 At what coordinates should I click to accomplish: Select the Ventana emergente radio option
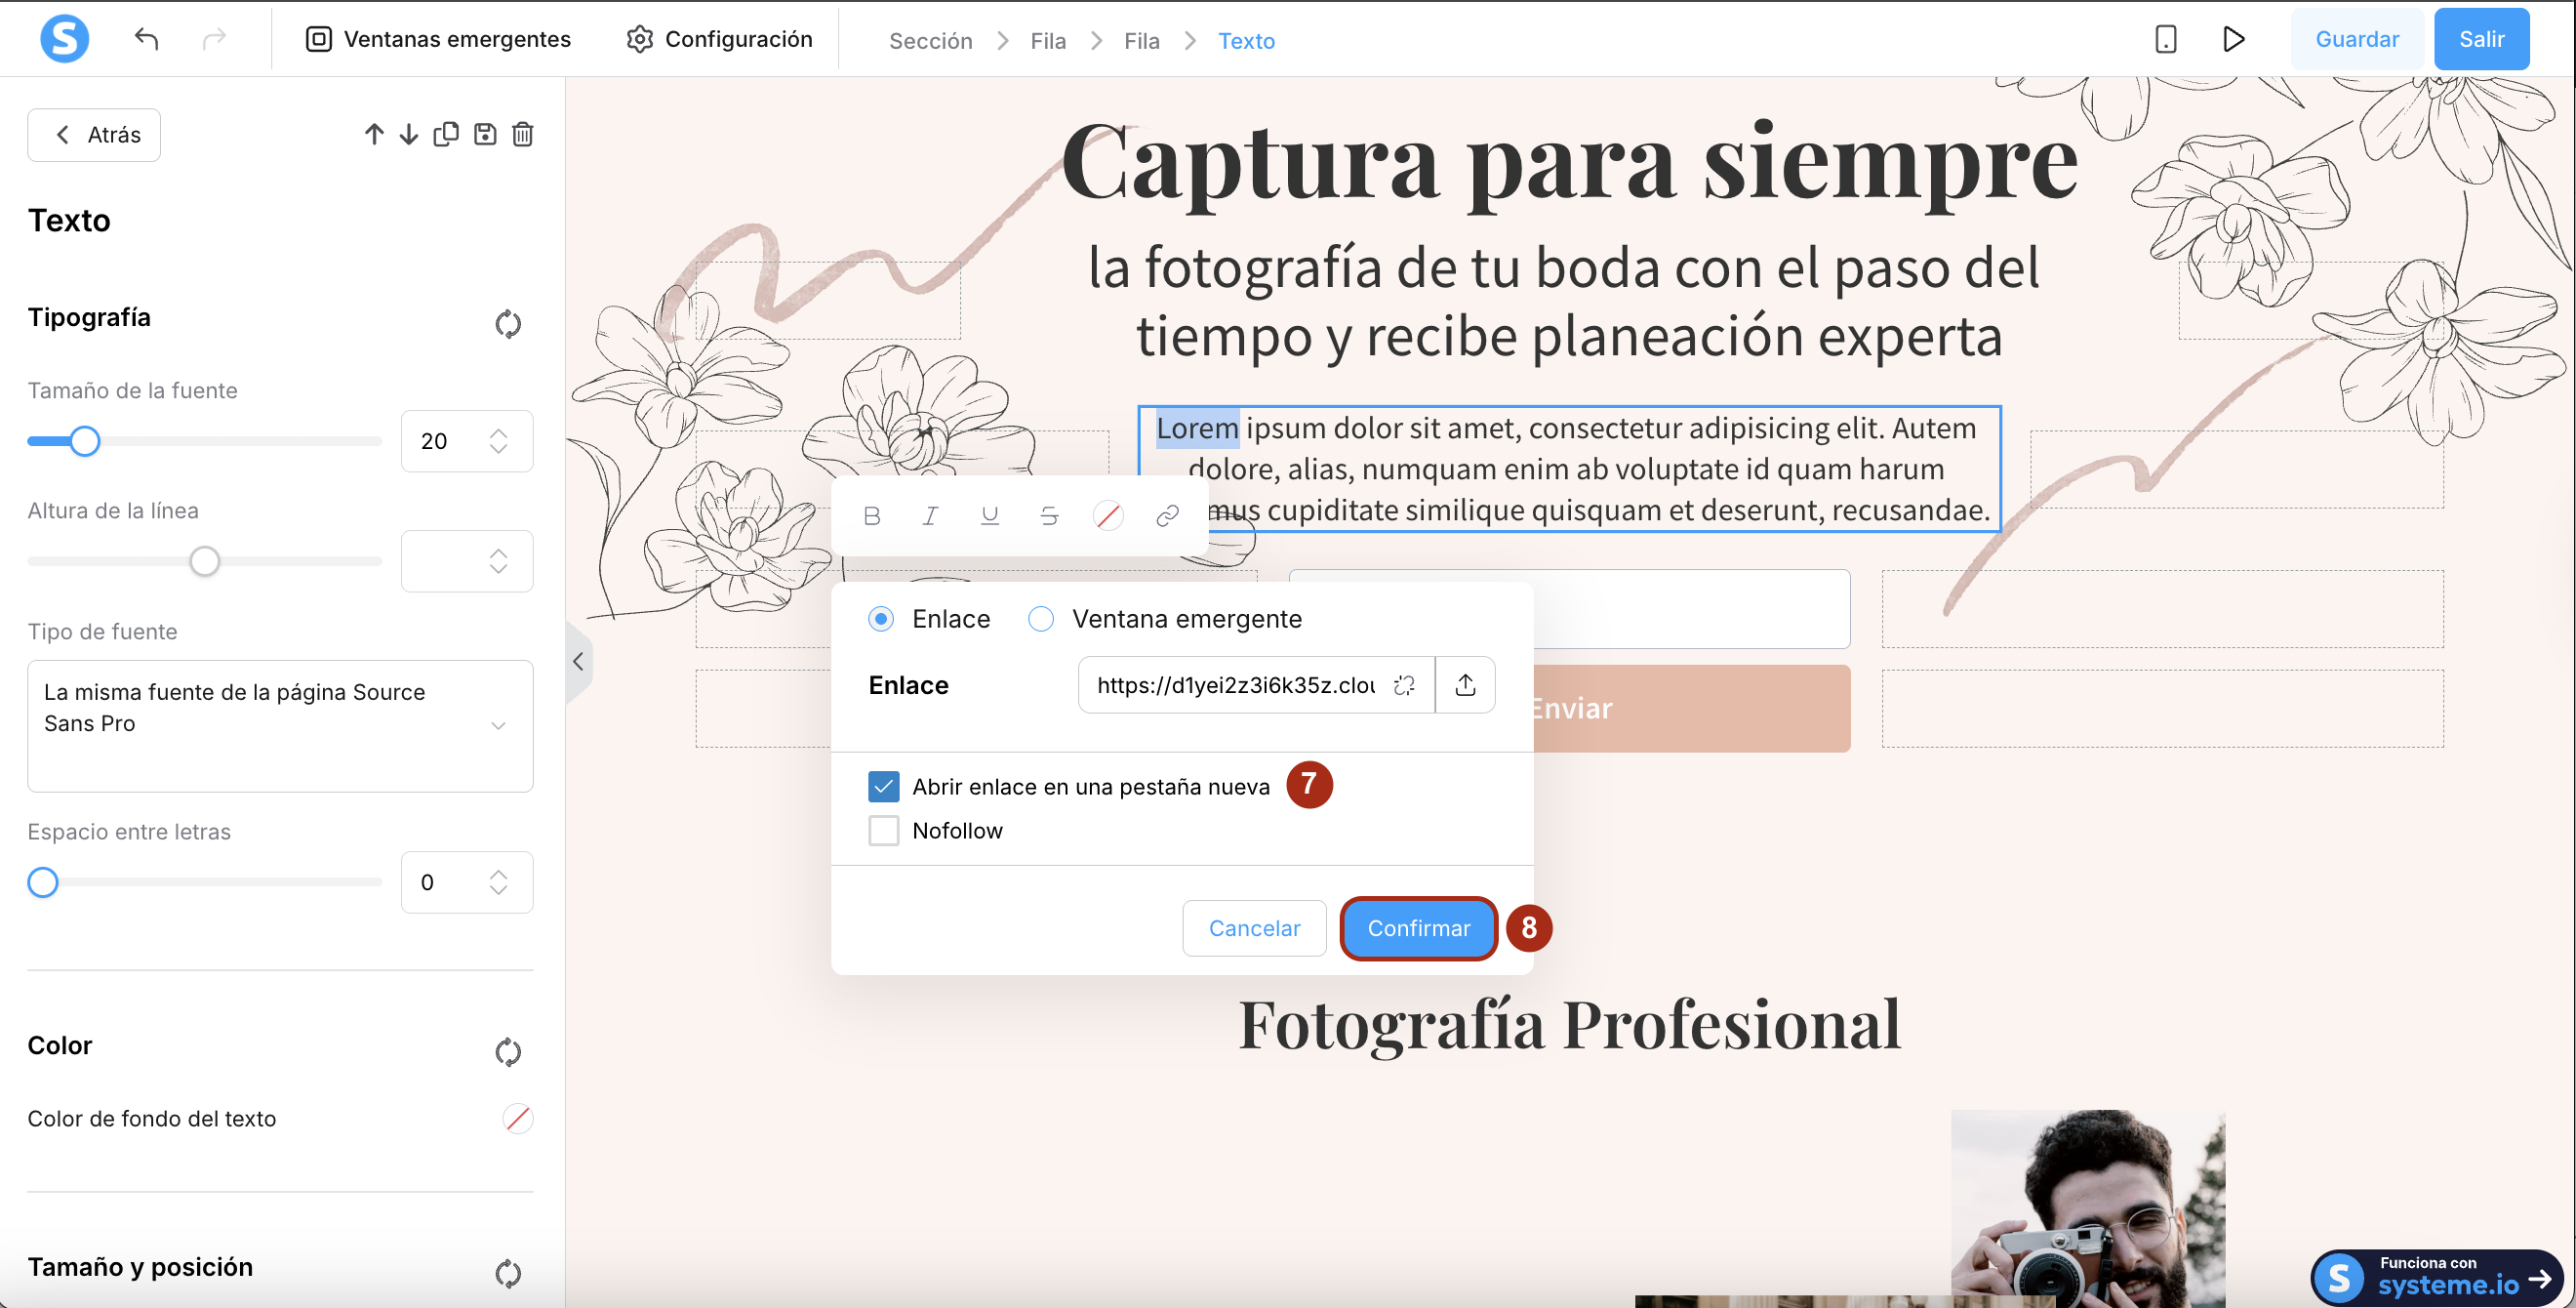1041,619
